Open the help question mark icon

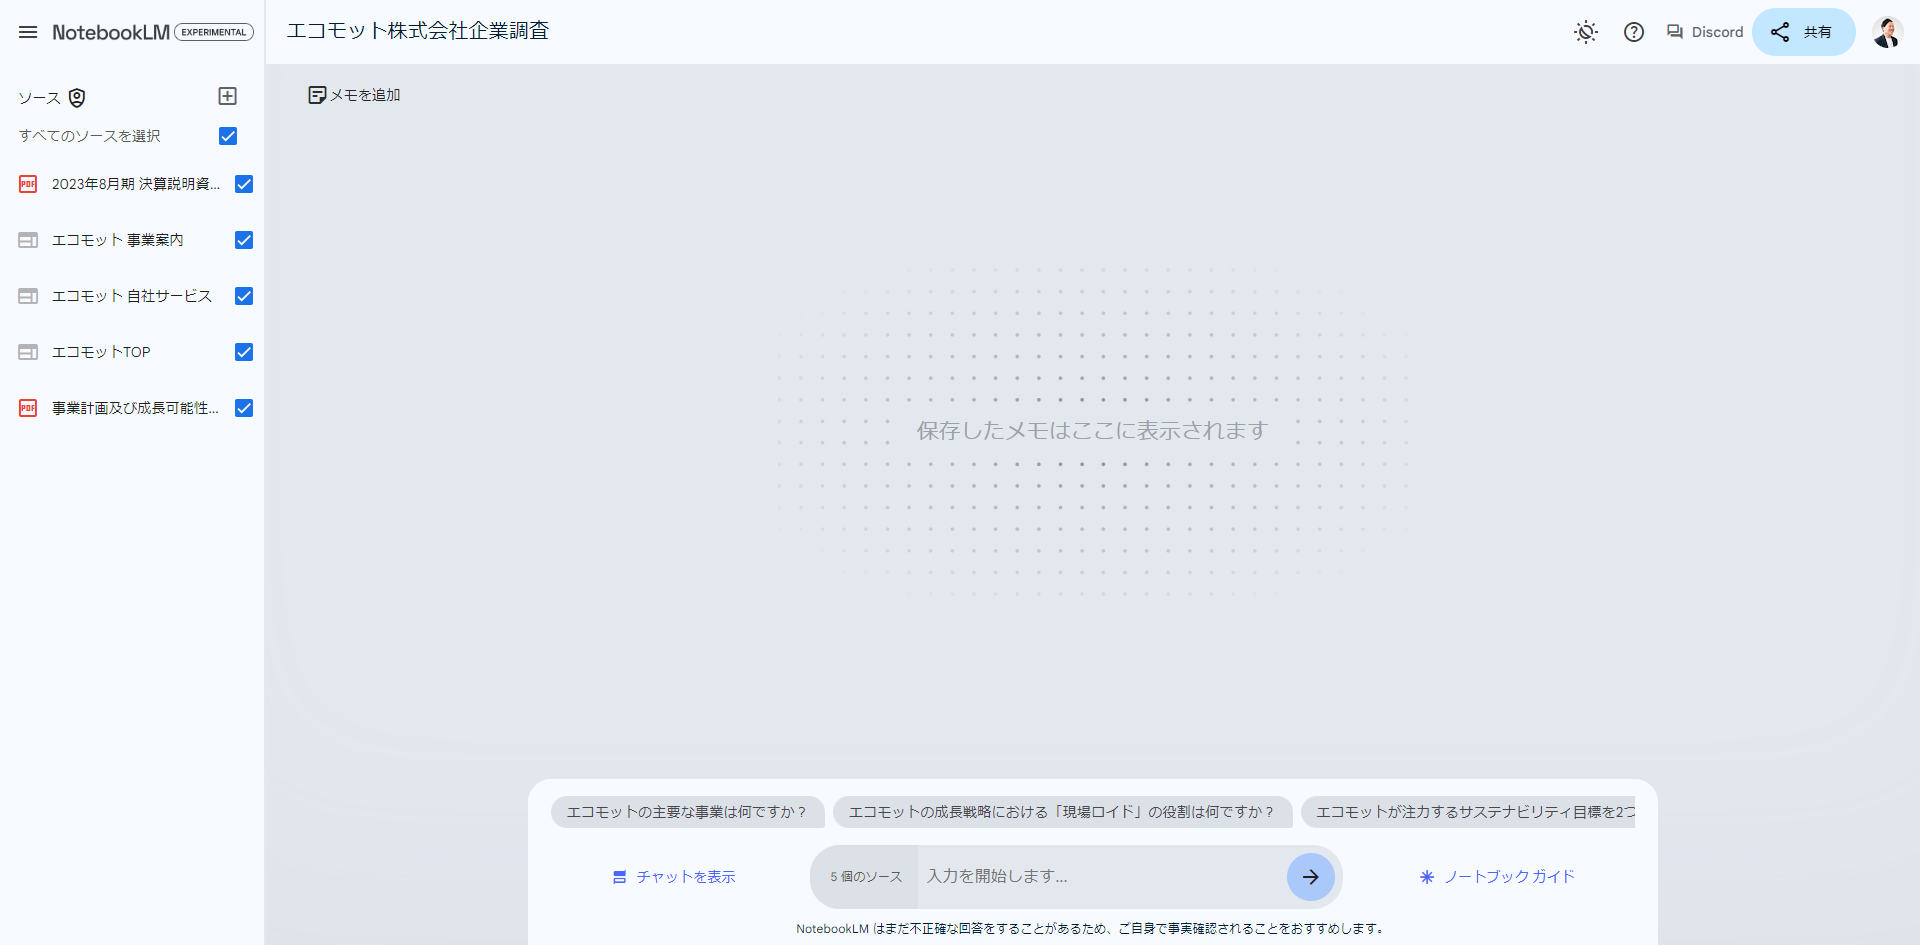(1634, 32)
